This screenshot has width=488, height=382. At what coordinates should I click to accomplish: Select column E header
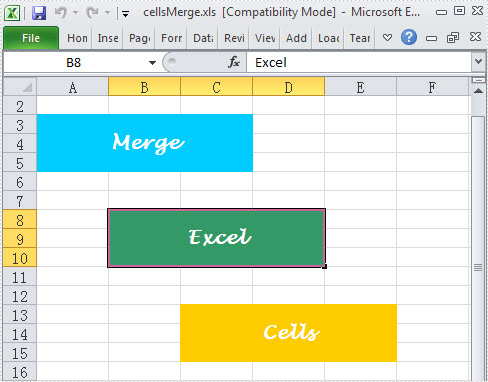click(360, 87)
